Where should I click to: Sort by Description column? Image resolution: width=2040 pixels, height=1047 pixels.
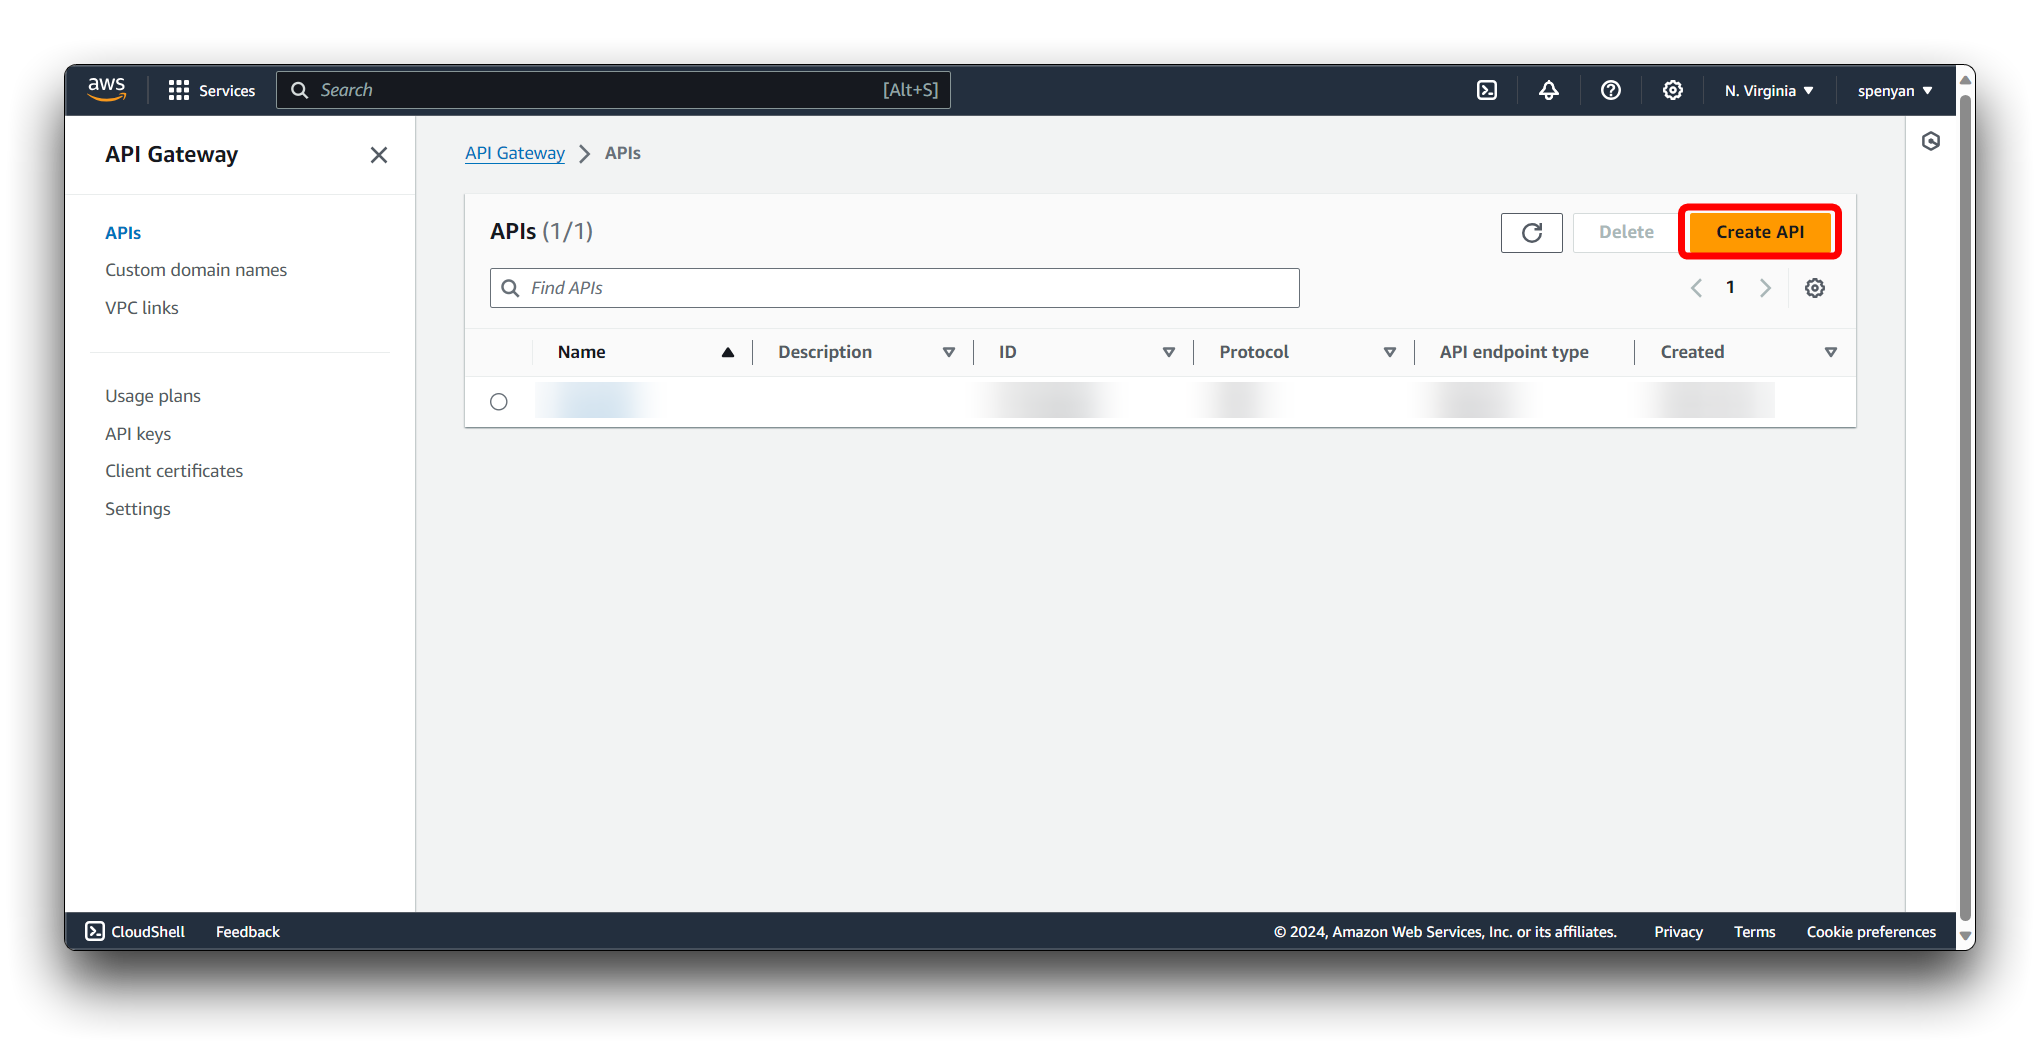tap(949, 352)
